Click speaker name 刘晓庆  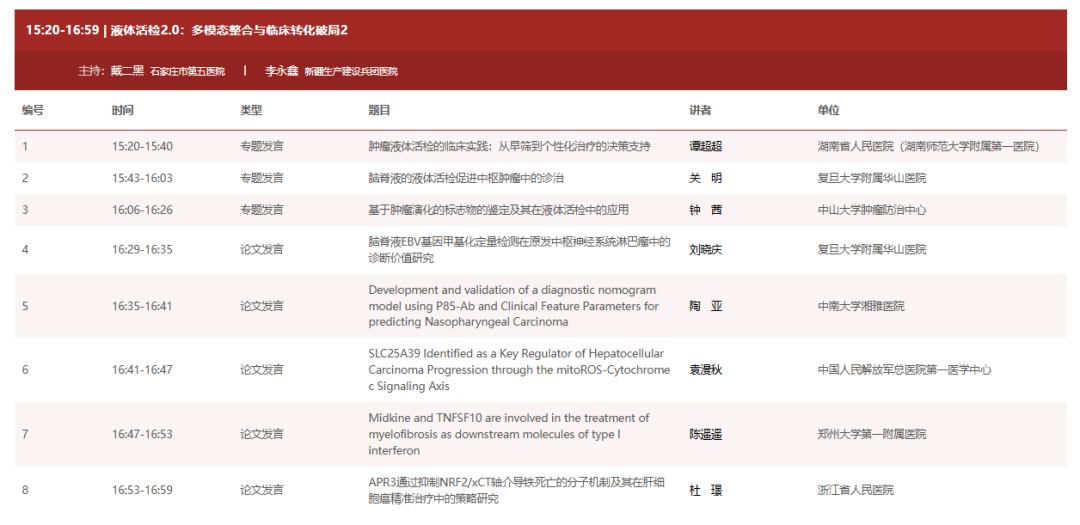click(x=706, y=249)
